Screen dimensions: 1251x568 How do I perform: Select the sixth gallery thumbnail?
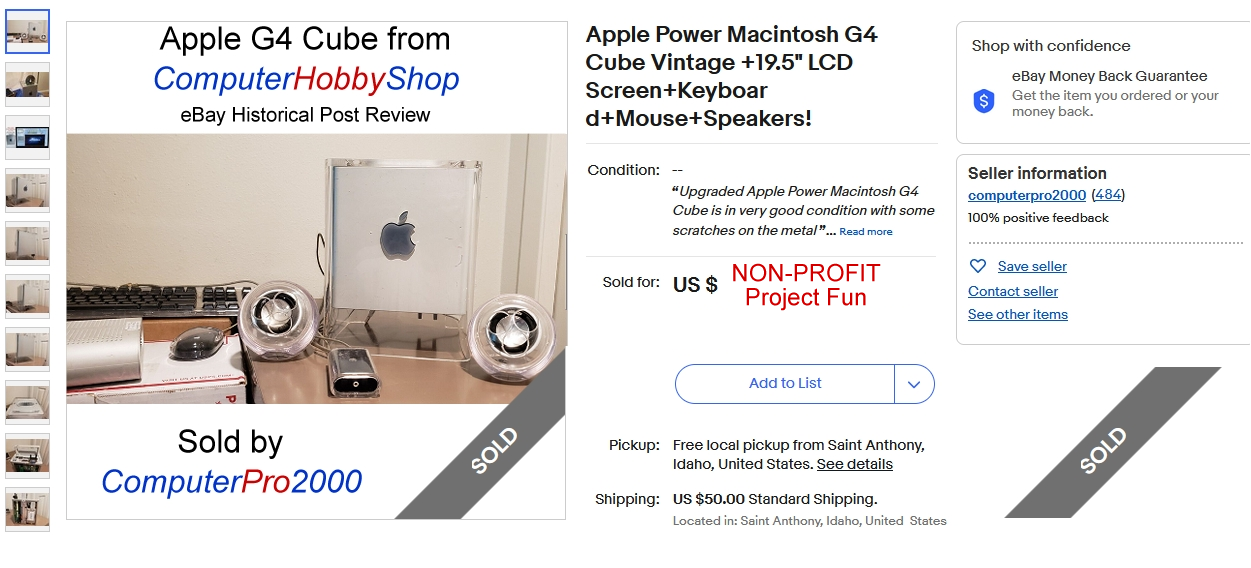(27, 296)
